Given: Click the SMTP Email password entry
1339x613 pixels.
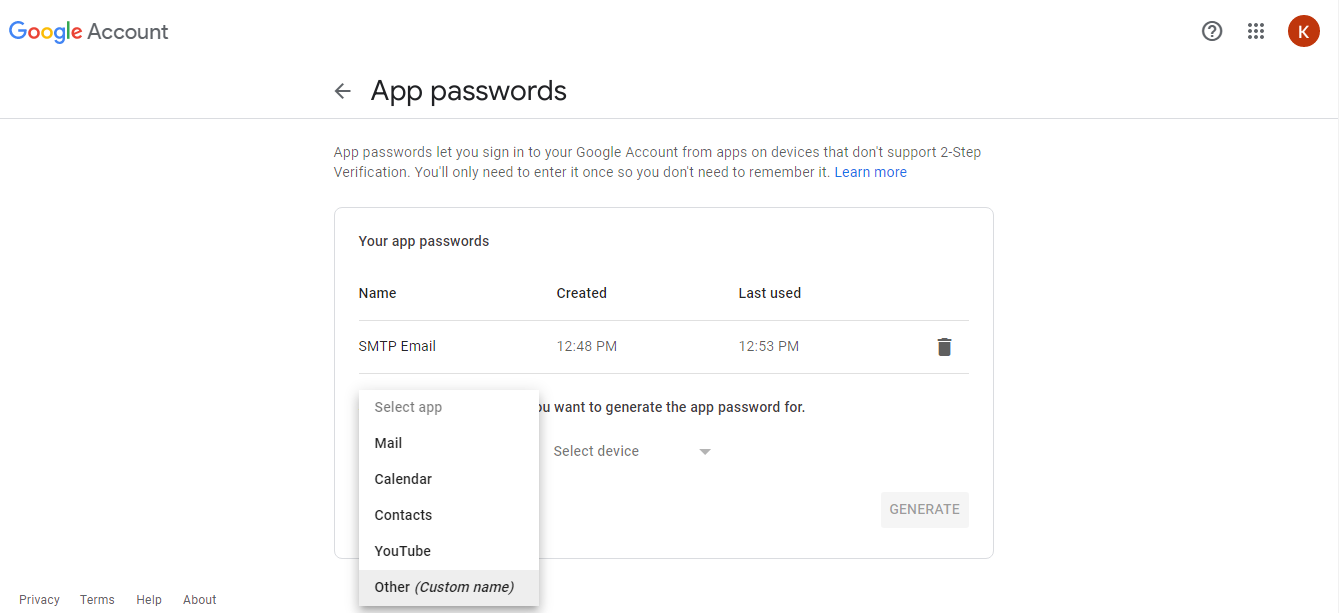Looking at the screenshot, I should [397, 347].
